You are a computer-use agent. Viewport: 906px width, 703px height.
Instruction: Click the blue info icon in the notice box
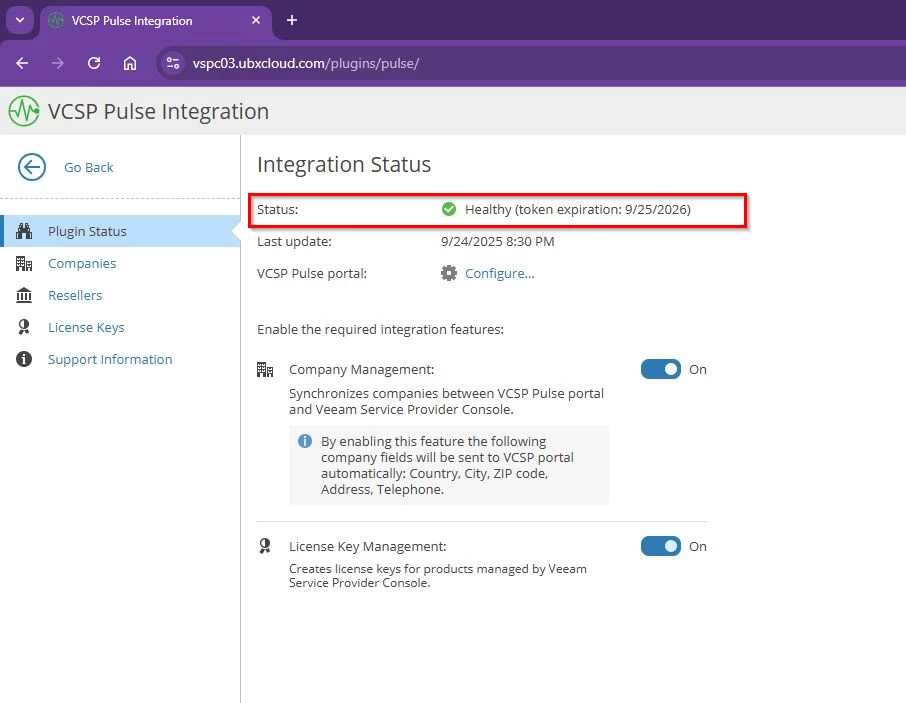(x=305, y=441)
